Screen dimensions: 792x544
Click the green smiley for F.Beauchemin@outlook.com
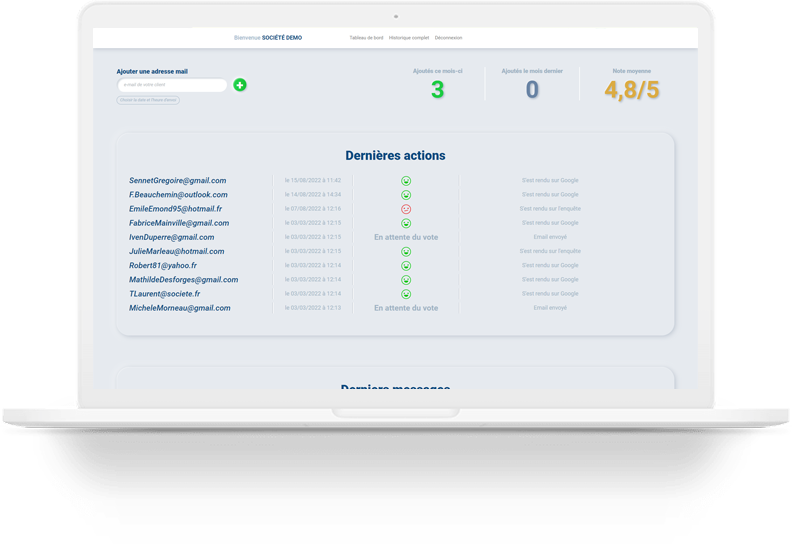(x=406, y=195)
